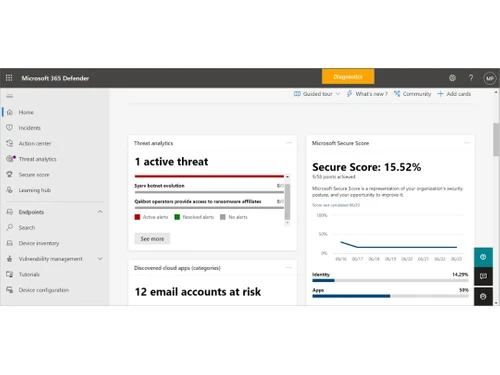Image resolution: width=500 pixels, height=375 pixels.
Task: Open settings gear in top bar
Action: (452, 78)
